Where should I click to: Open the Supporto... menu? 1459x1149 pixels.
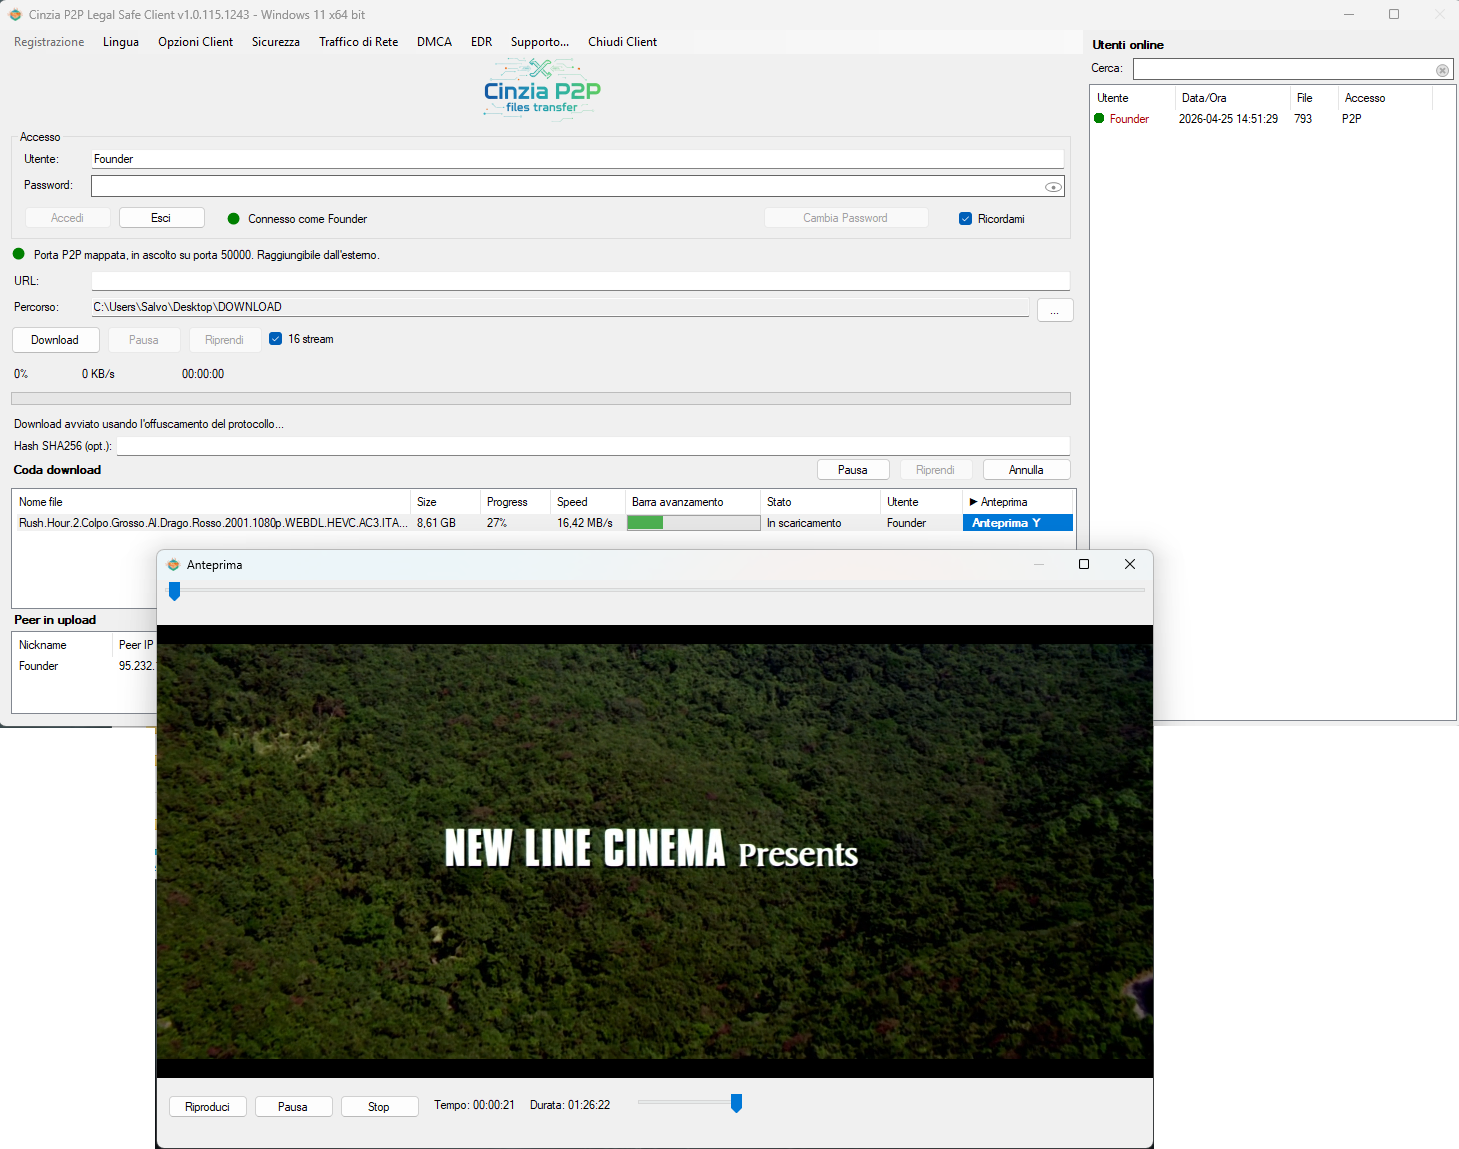pos(540,42)
